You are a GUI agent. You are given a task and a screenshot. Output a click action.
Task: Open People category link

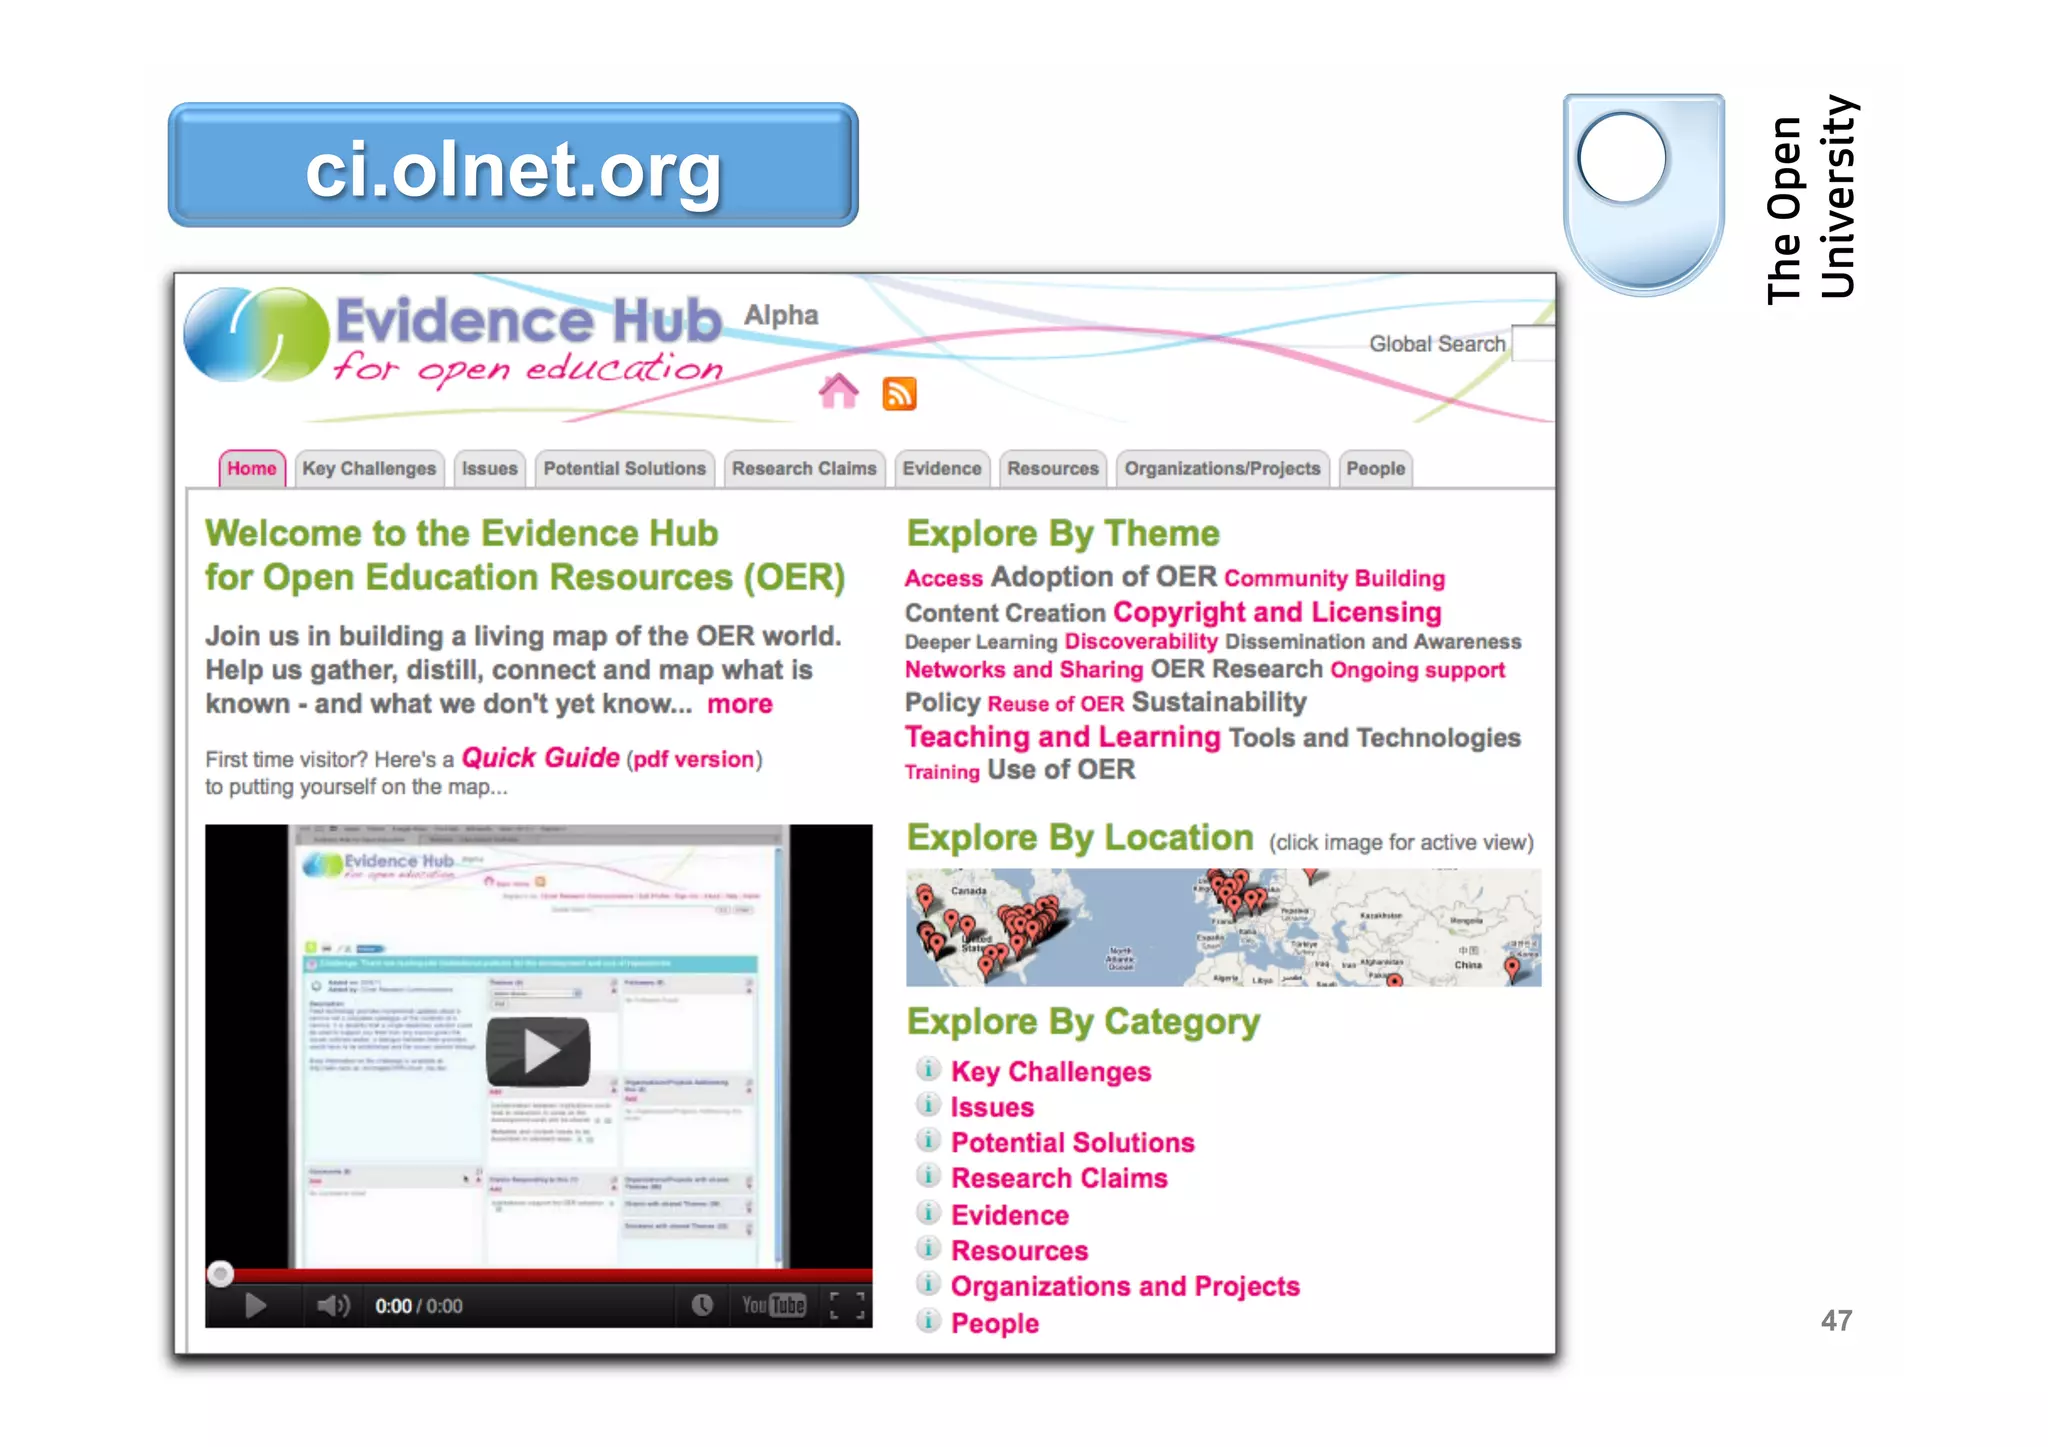pos(995,1323)
